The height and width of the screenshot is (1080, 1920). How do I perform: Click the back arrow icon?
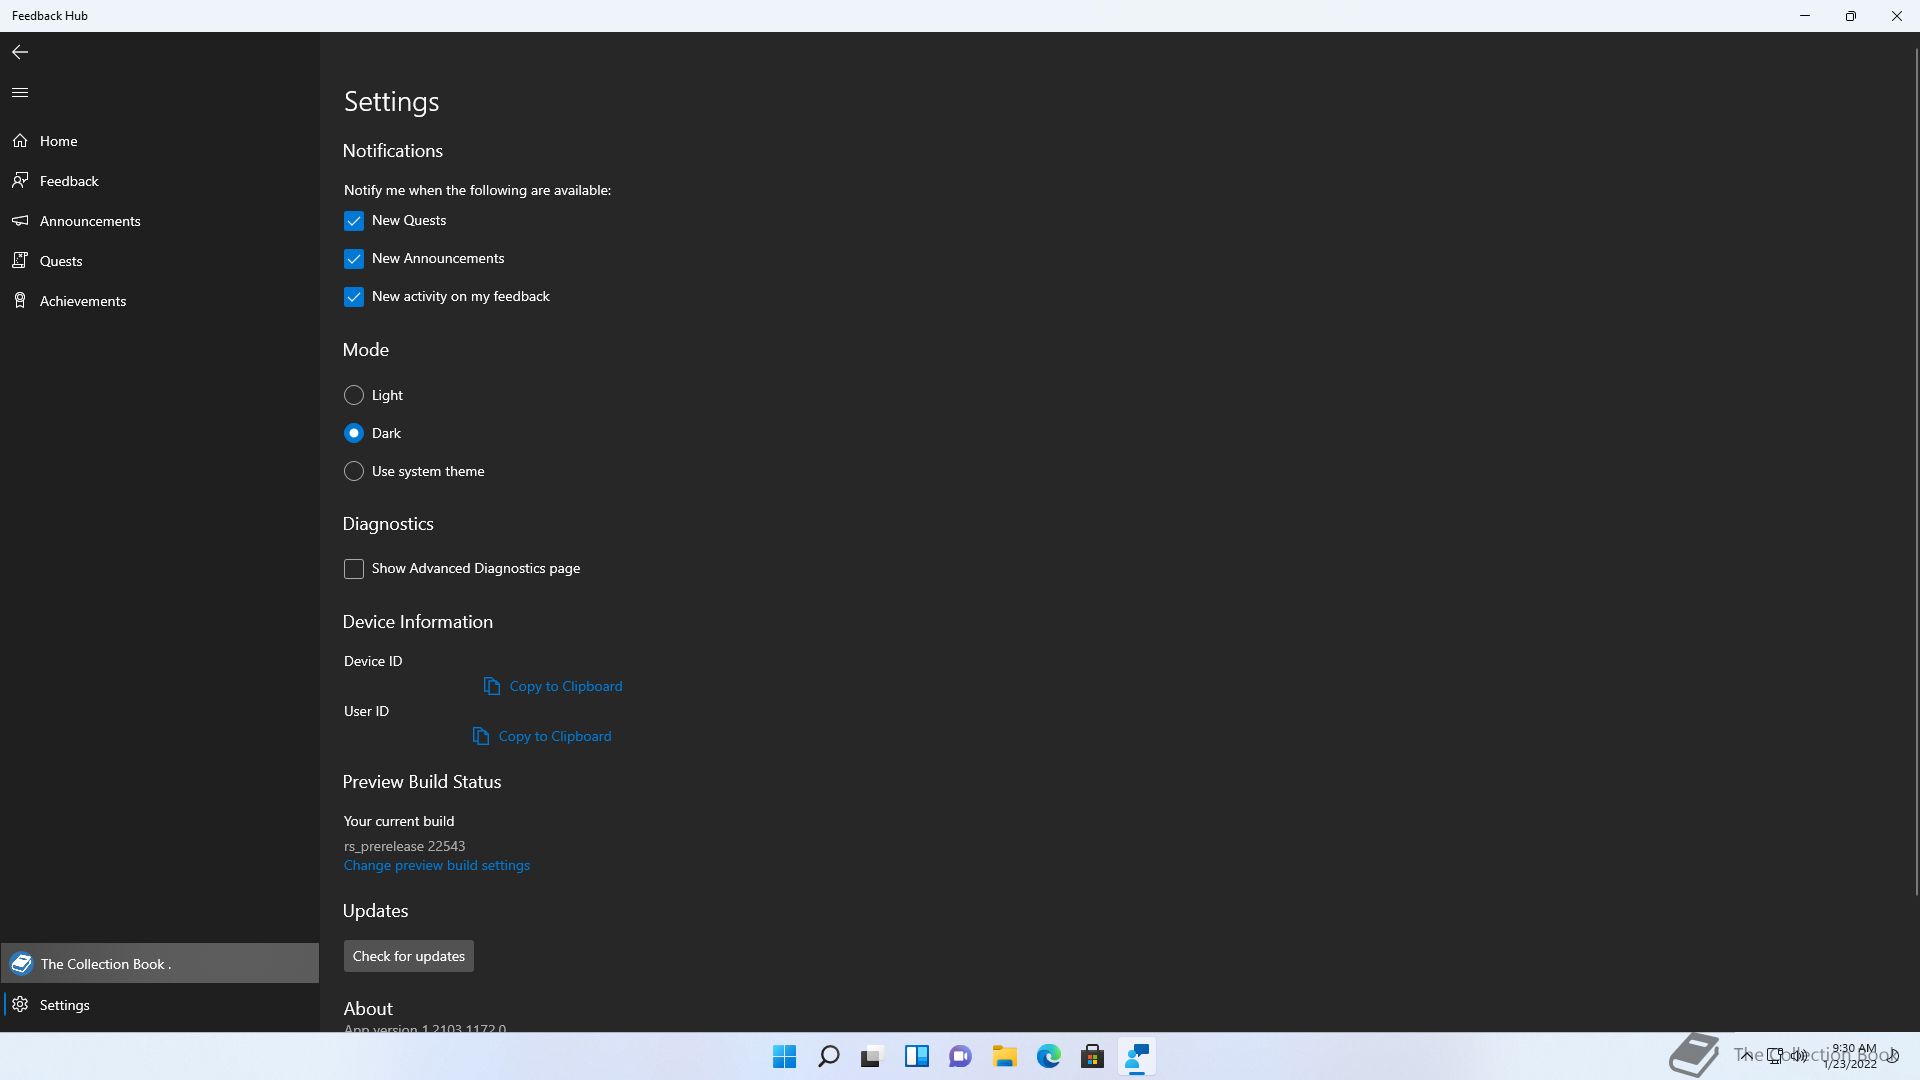tap(20, 52)
